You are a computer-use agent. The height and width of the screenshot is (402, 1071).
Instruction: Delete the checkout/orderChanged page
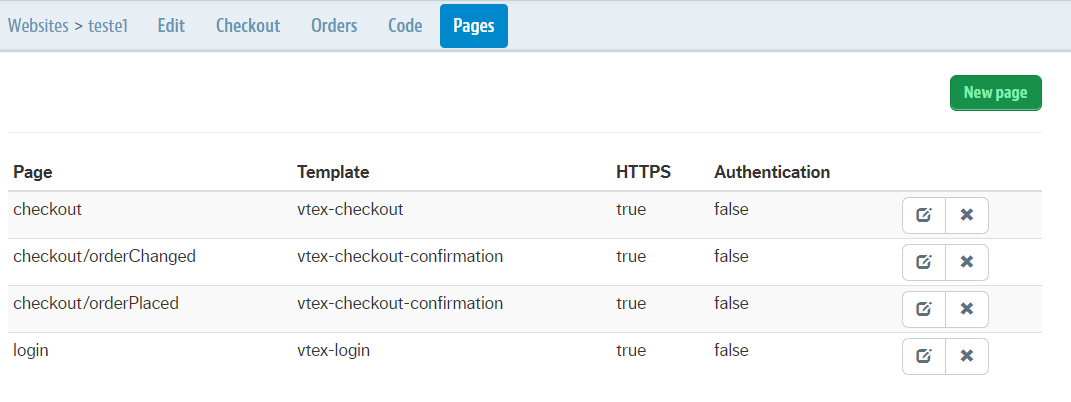966,262
